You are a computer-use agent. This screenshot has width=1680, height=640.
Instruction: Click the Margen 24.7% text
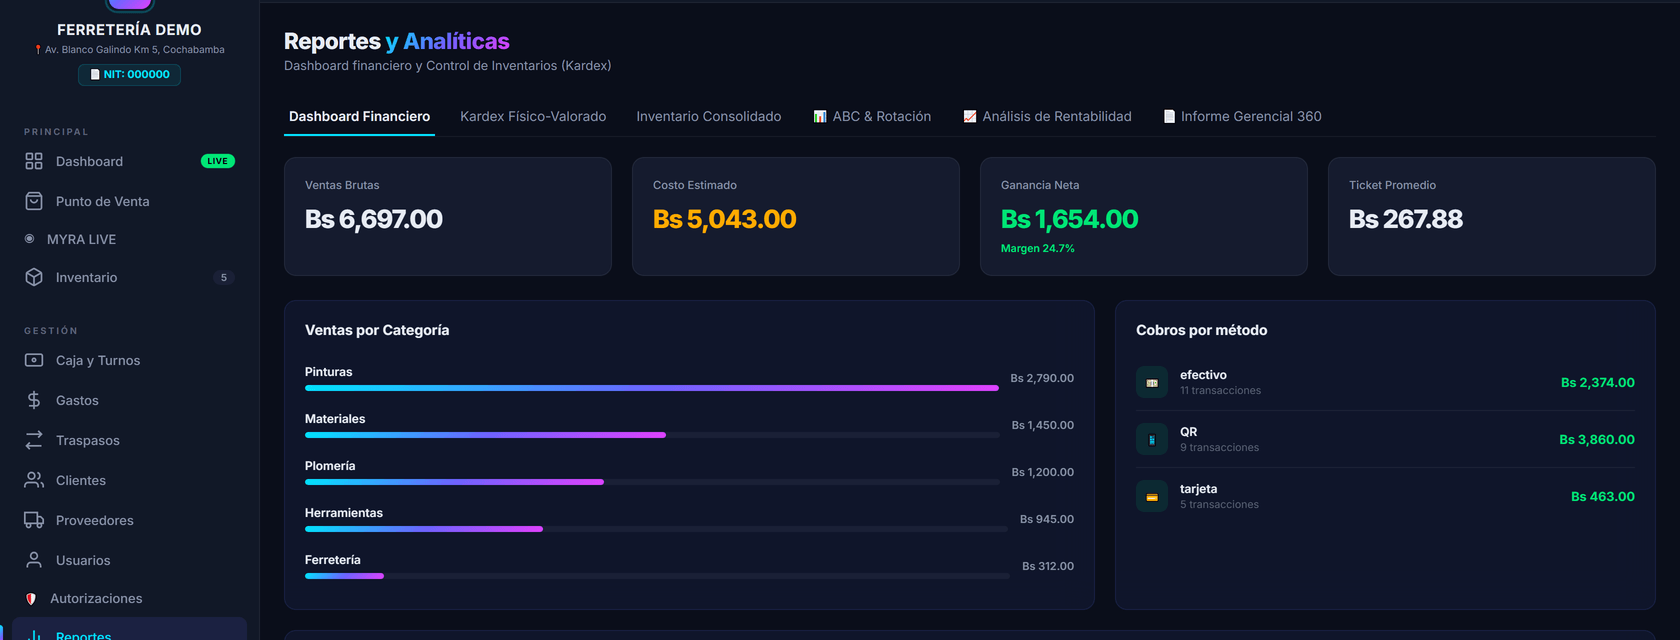tap(1038, 248)
